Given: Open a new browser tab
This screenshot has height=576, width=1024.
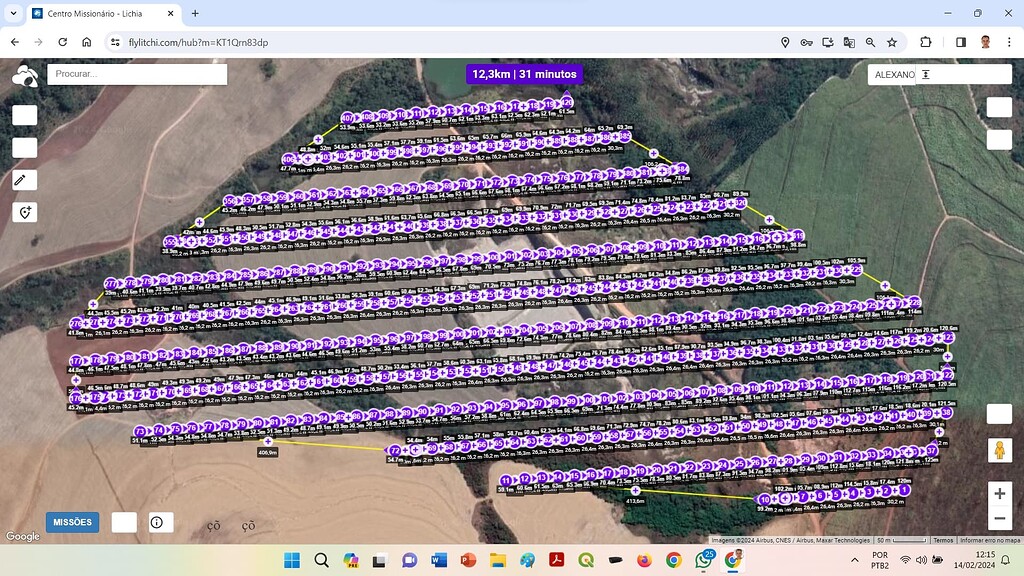Looking at the screenshot, I should (195, 14).
